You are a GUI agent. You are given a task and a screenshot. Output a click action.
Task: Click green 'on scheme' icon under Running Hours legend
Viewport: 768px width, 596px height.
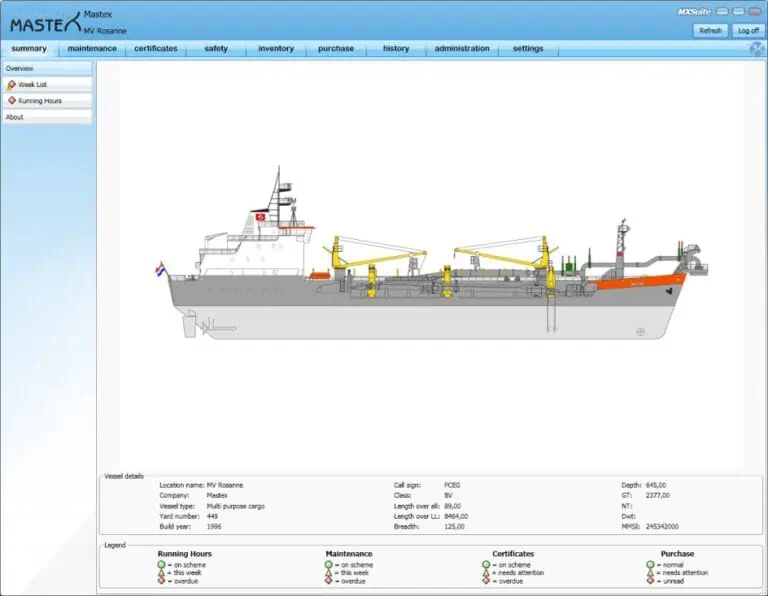[x=162, y=565]
